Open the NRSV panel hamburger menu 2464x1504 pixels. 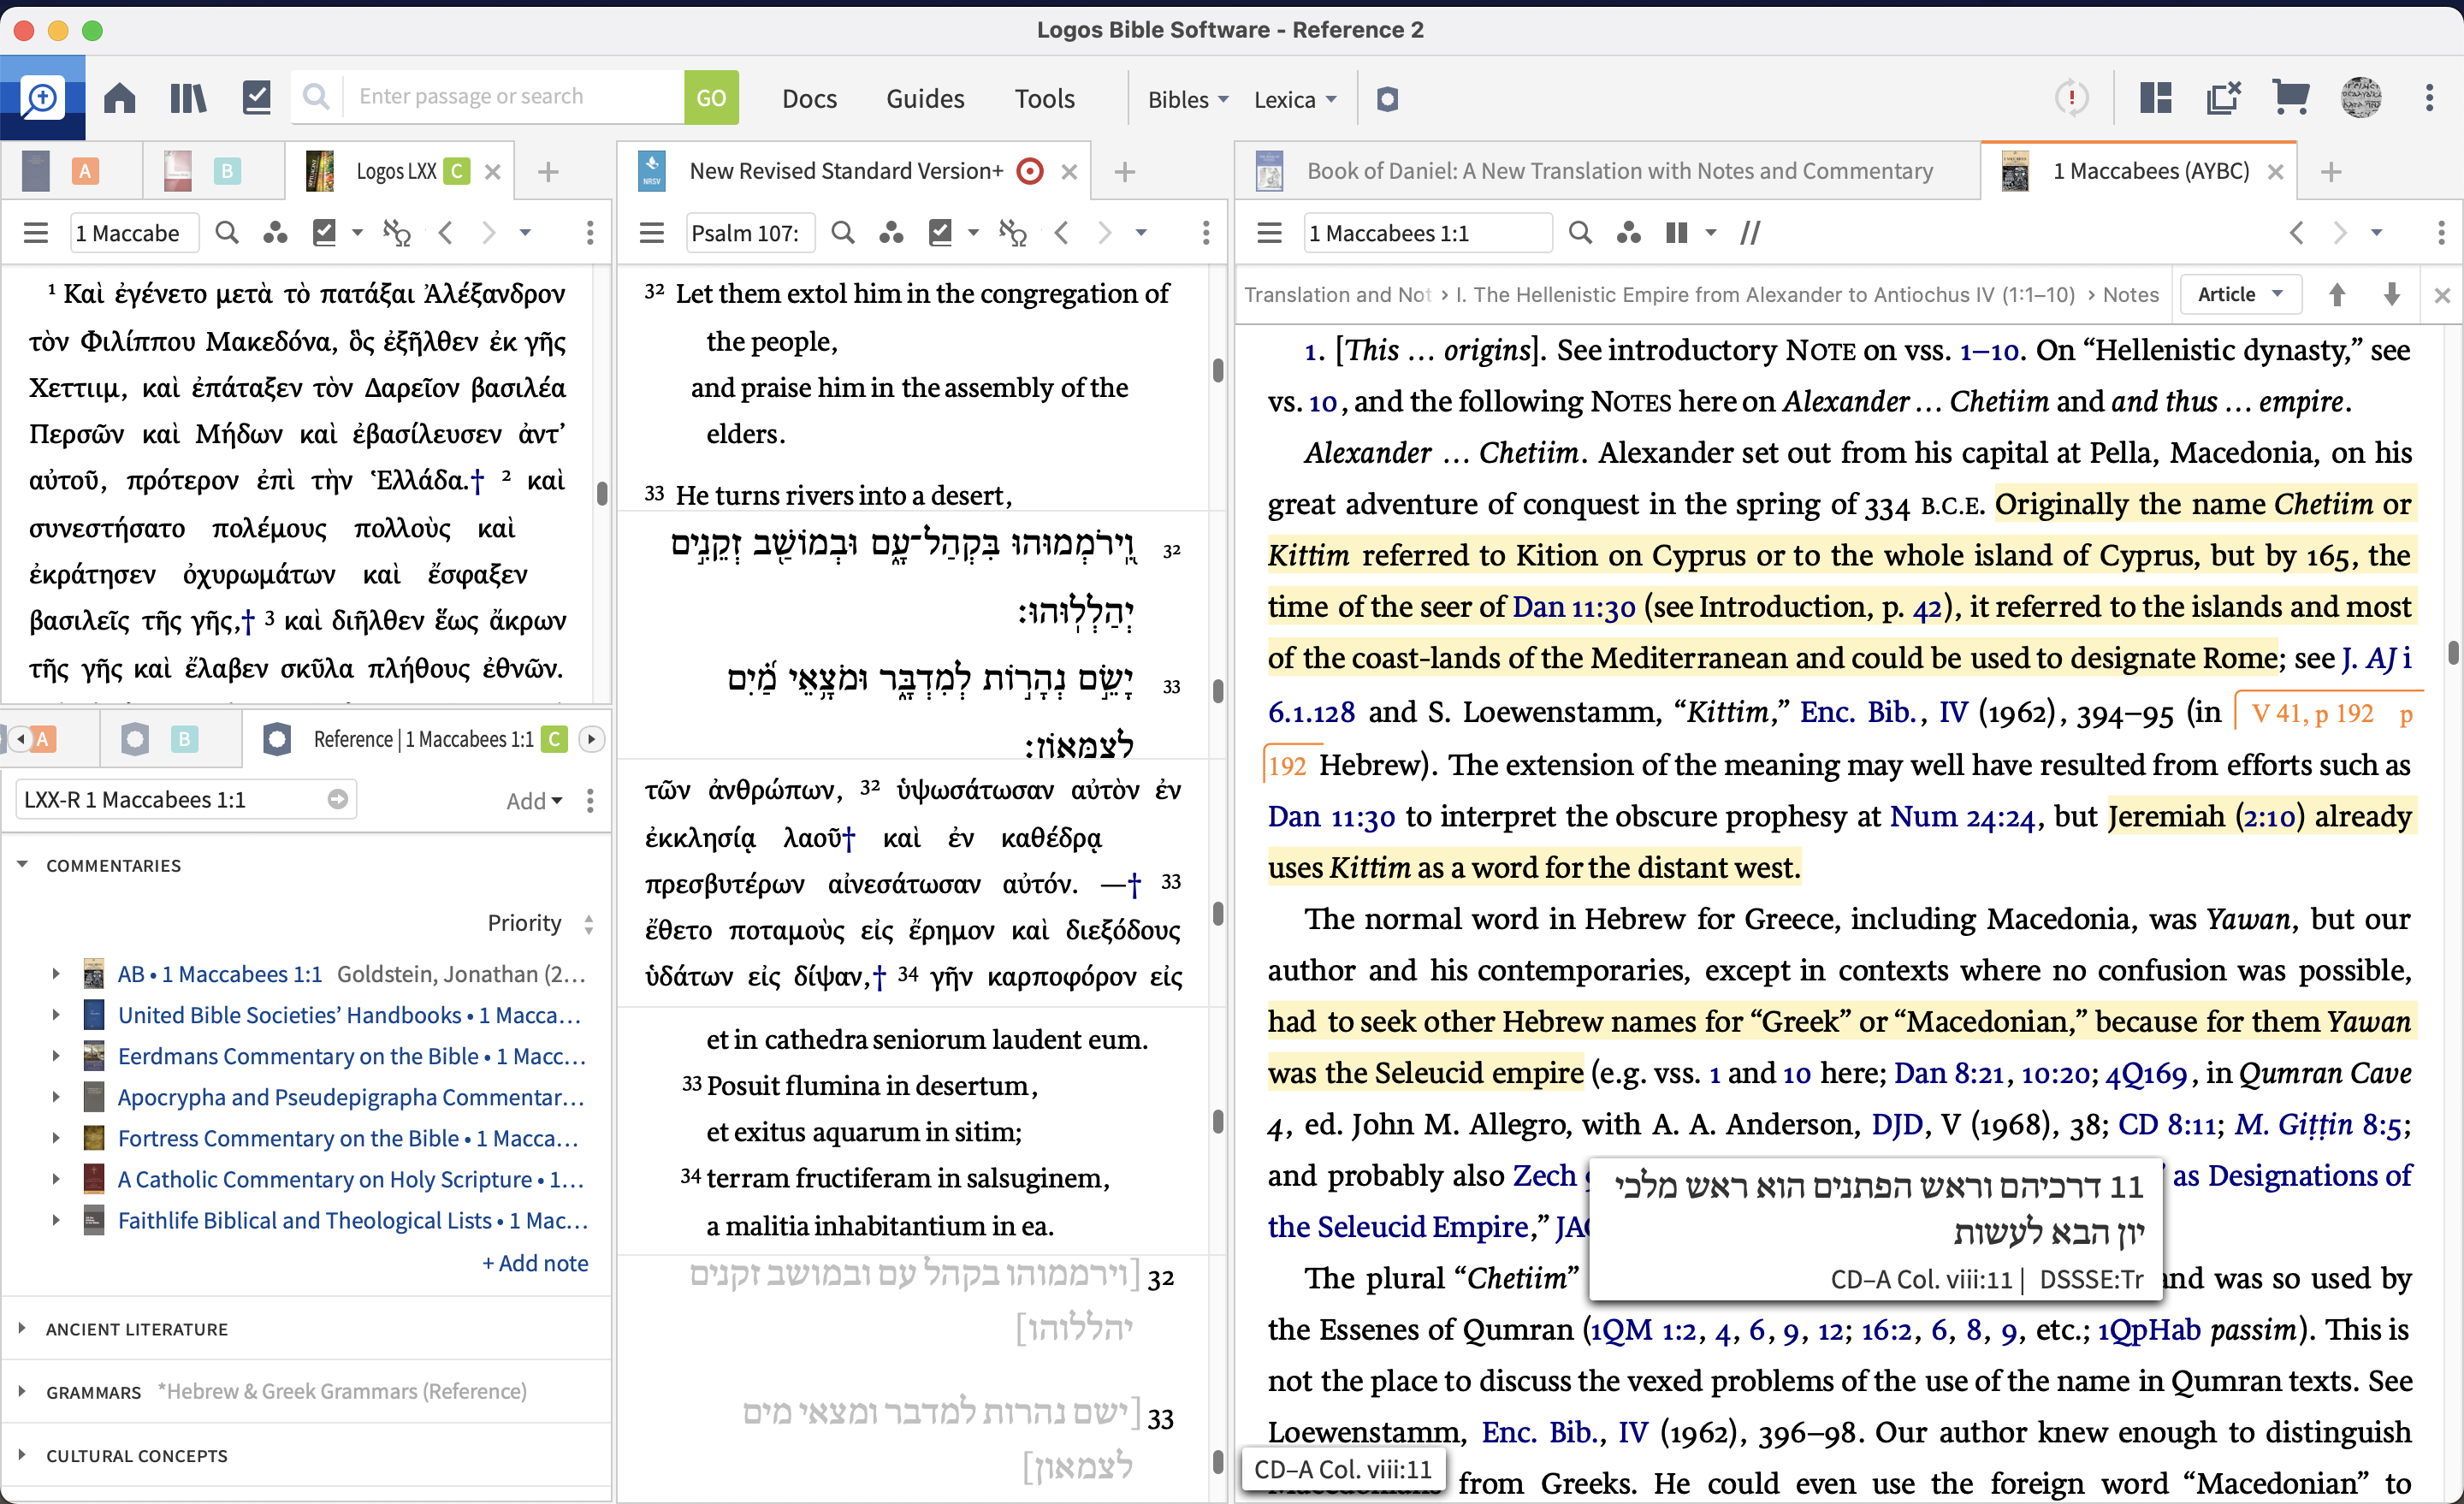tap(652, 233)
